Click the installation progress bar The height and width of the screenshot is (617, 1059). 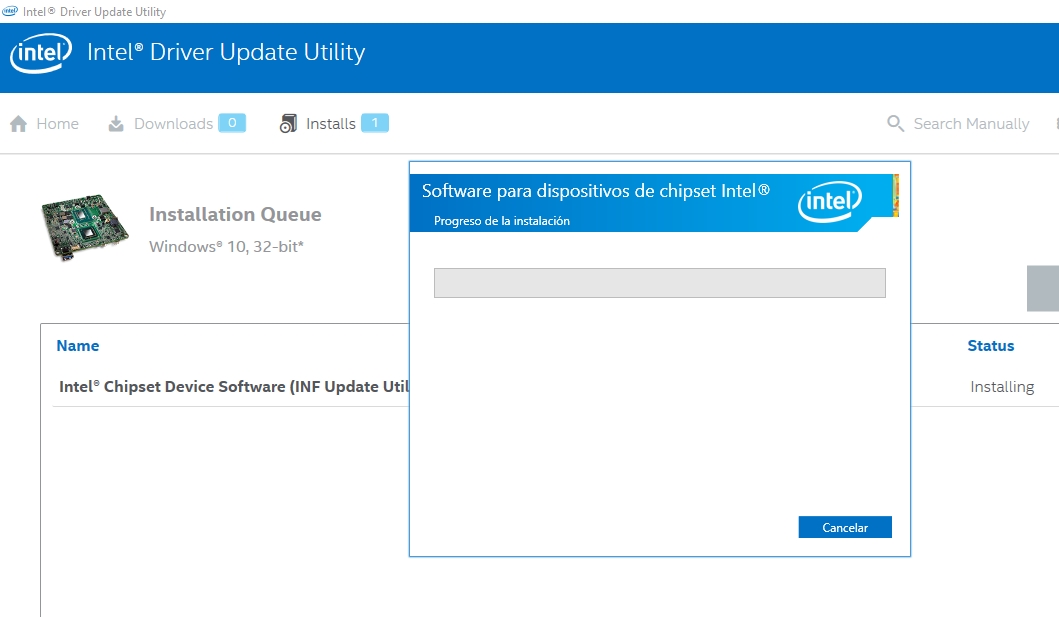click(659, 283)
